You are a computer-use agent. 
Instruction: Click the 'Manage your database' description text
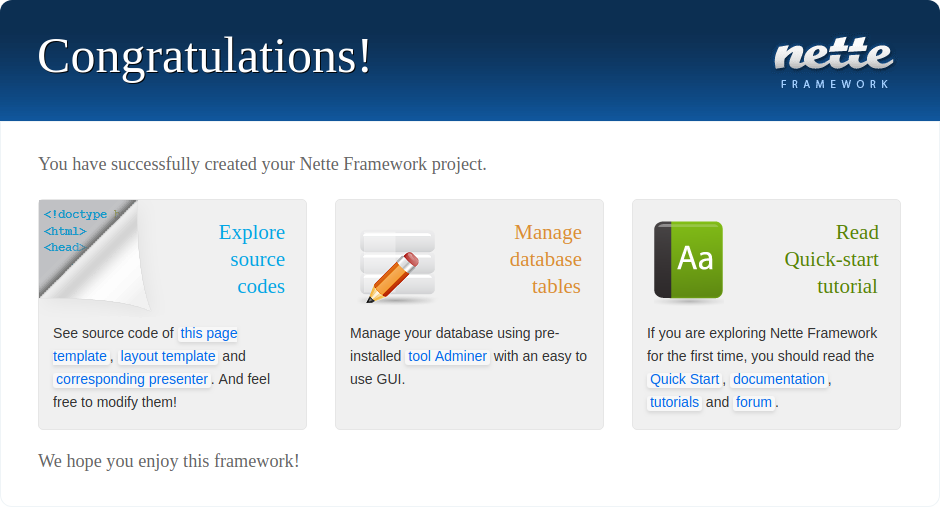pos(455,333)
